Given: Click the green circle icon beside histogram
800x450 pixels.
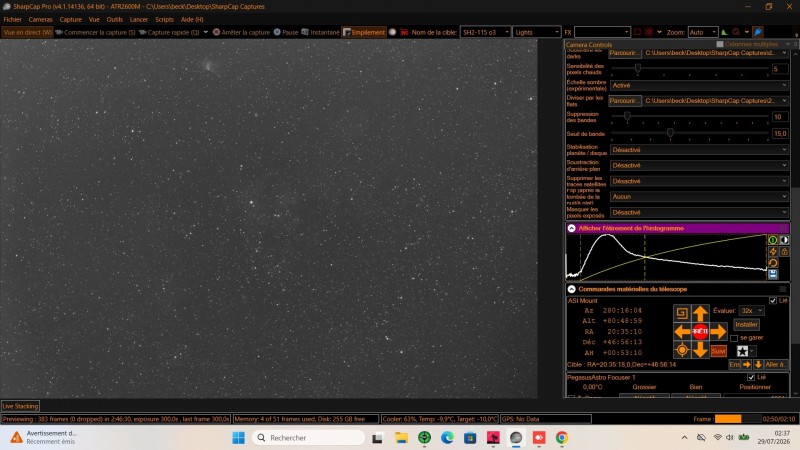Looking at the screenshot, I should pyautogui.click(x=773, y=240).
